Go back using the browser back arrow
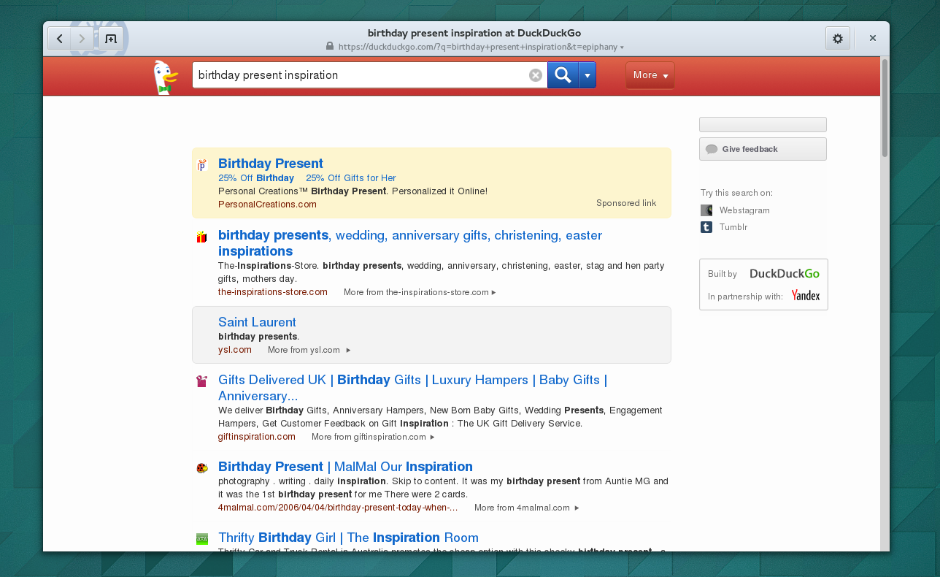 59,39
